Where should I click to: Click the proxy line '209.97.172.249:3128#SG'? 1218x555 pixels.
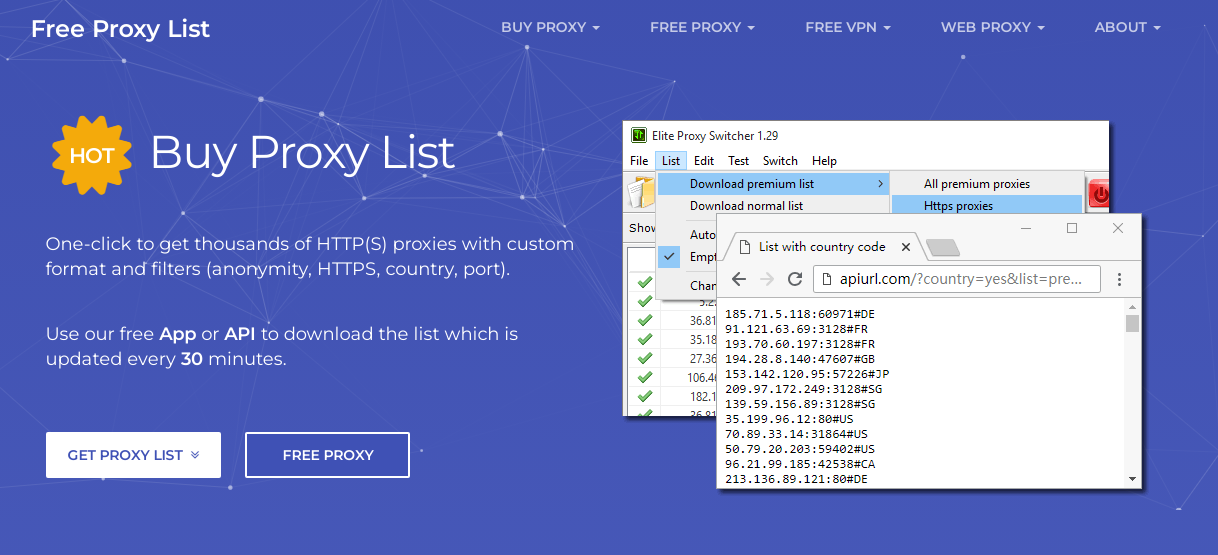tap(804, 389)
